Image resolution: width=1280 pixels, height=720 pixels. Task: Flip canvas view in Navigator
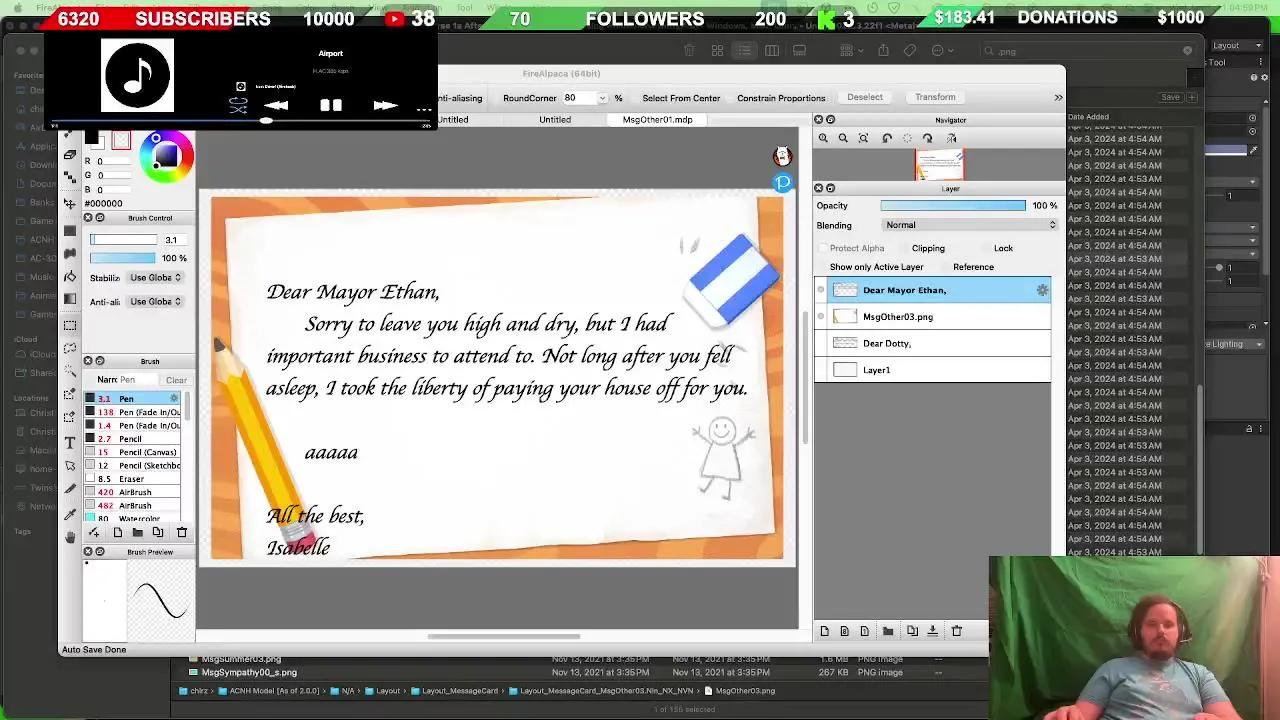tap(951, 139)
